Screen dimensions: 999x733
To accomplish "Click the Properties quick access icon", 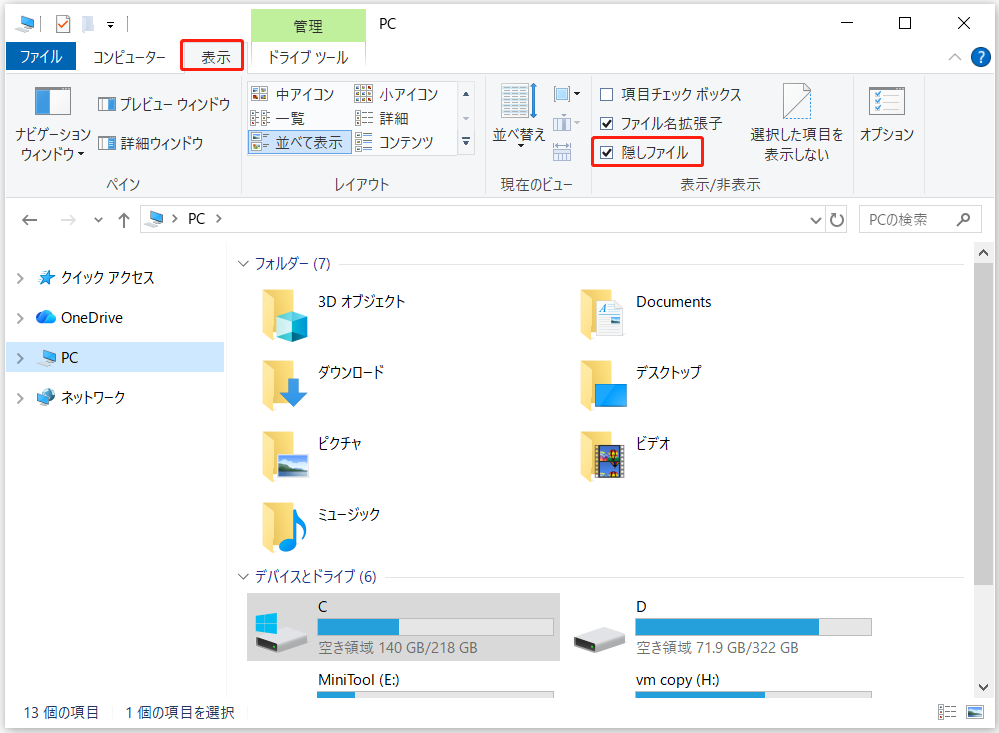I will tap(63, 24).
